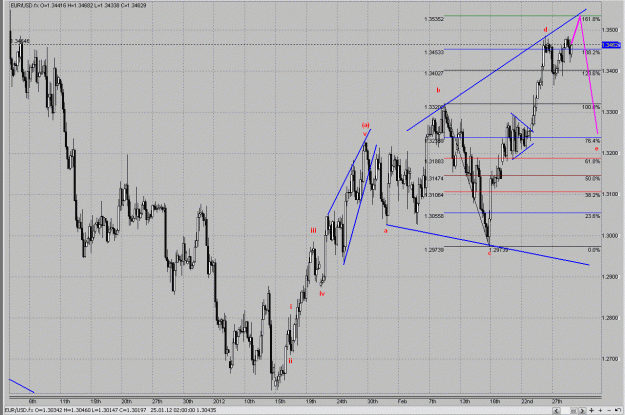Click the 1.35352 Fibonacci price label
Image resolution: width=625 pixels, height=415 pixels.
point(434,19)
